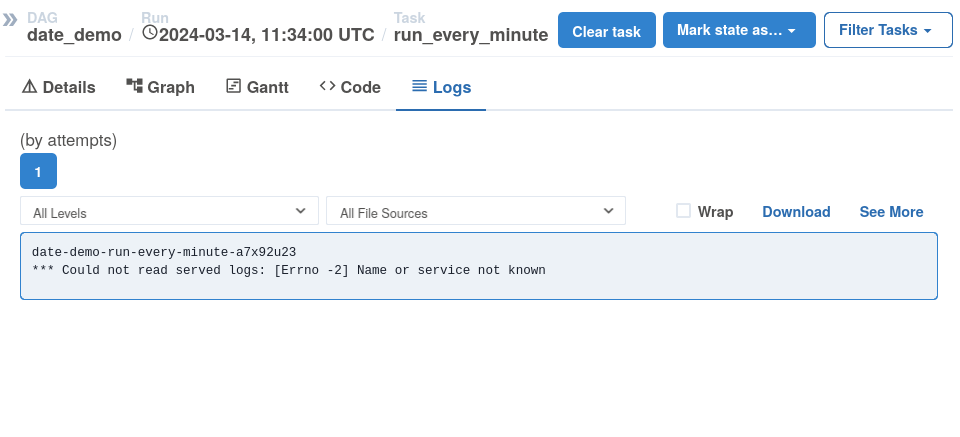960x437 pixels.
Task: Click the See More link
Action: point(891,212)
